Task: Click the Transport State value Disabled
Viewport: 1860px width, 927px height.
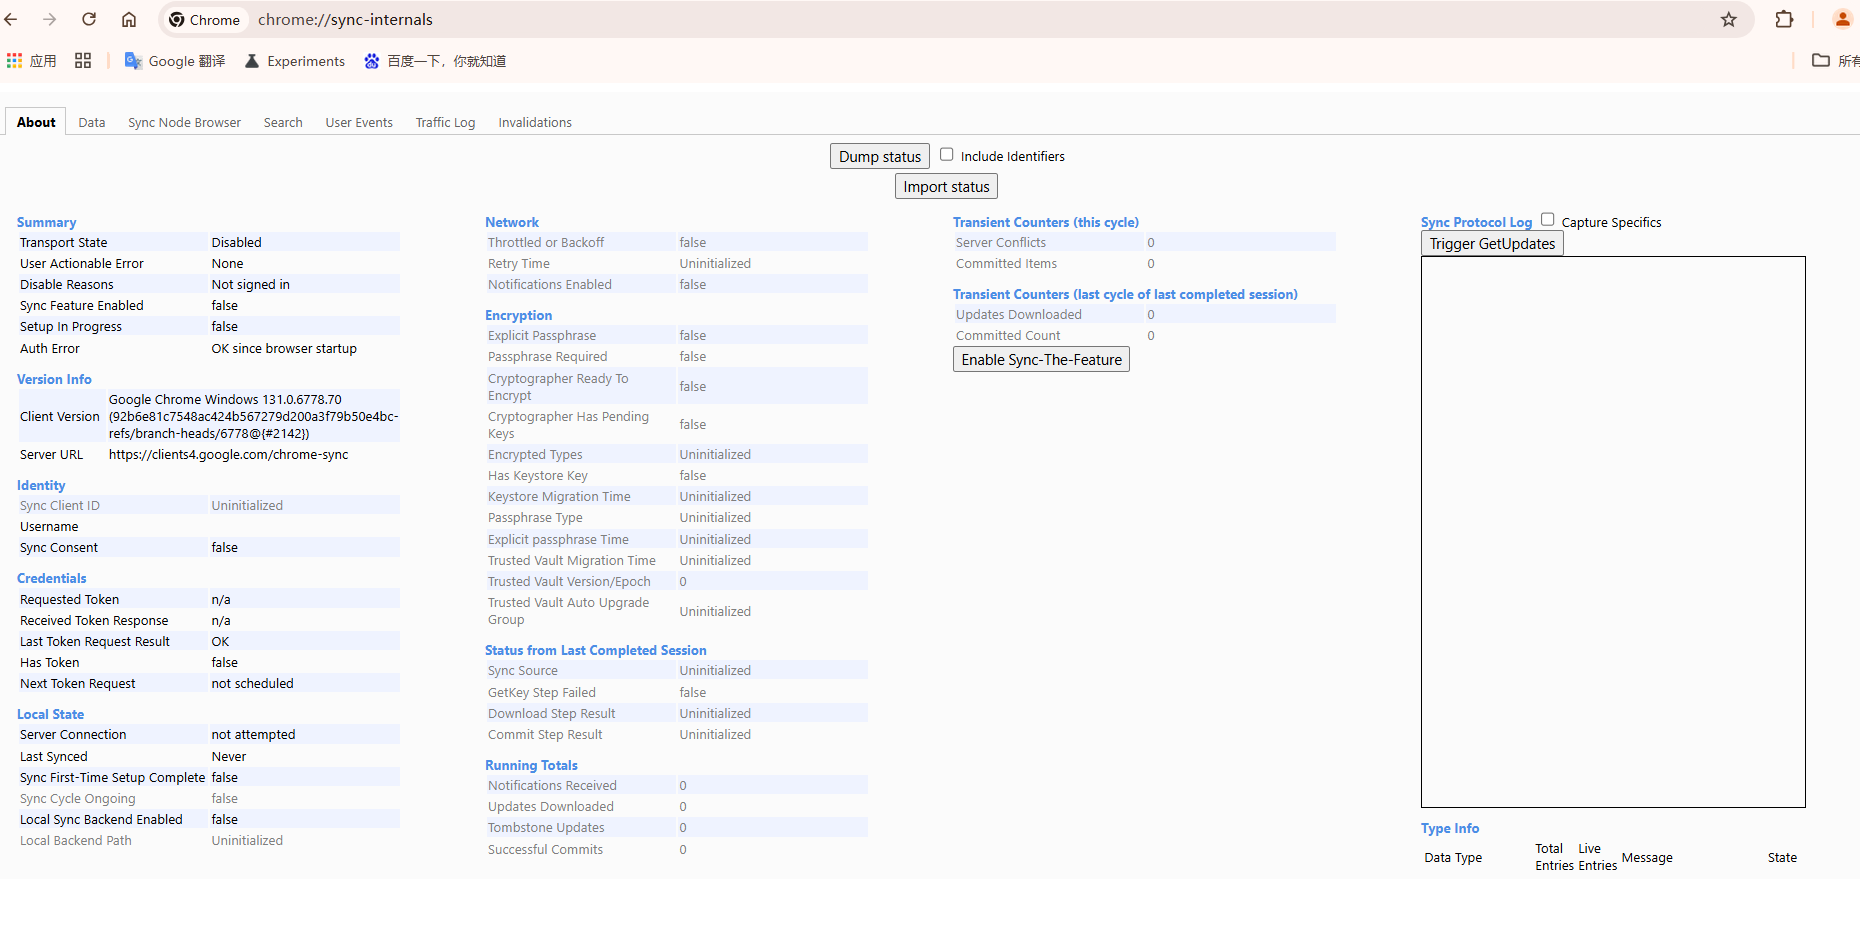Action: click(x=236, y=242)
